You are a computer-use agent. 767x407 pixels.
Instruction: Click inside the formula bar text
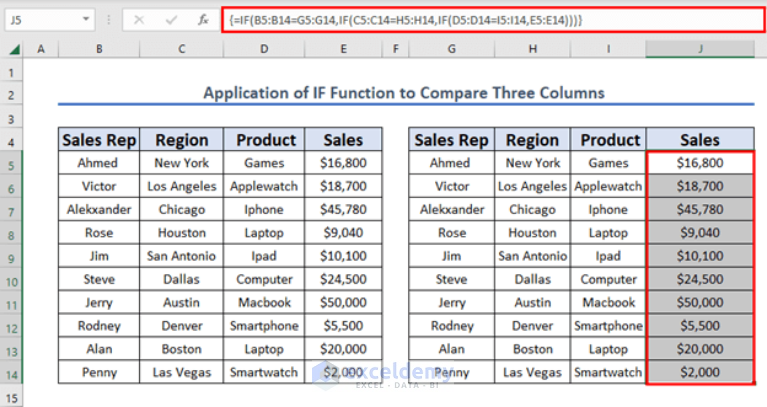coord(406,21)
